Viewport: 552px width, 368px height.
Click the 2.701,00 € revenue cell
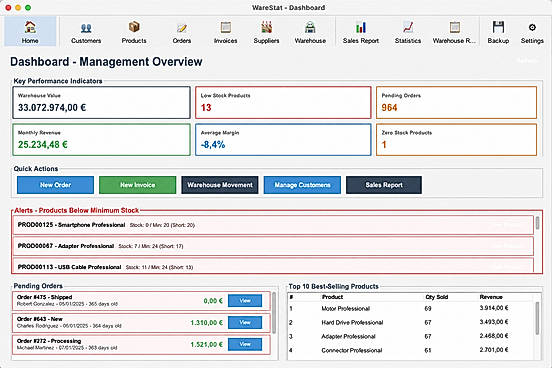[494, 350]
